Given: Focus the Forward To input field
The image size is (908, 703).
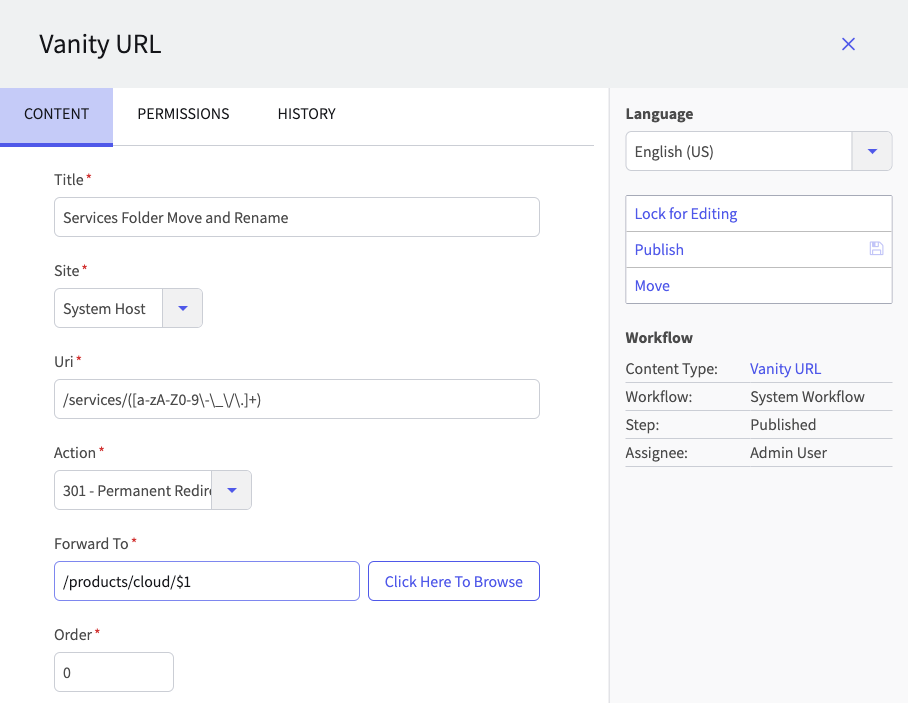Looking at the screenshot, I should coord(206,581).
